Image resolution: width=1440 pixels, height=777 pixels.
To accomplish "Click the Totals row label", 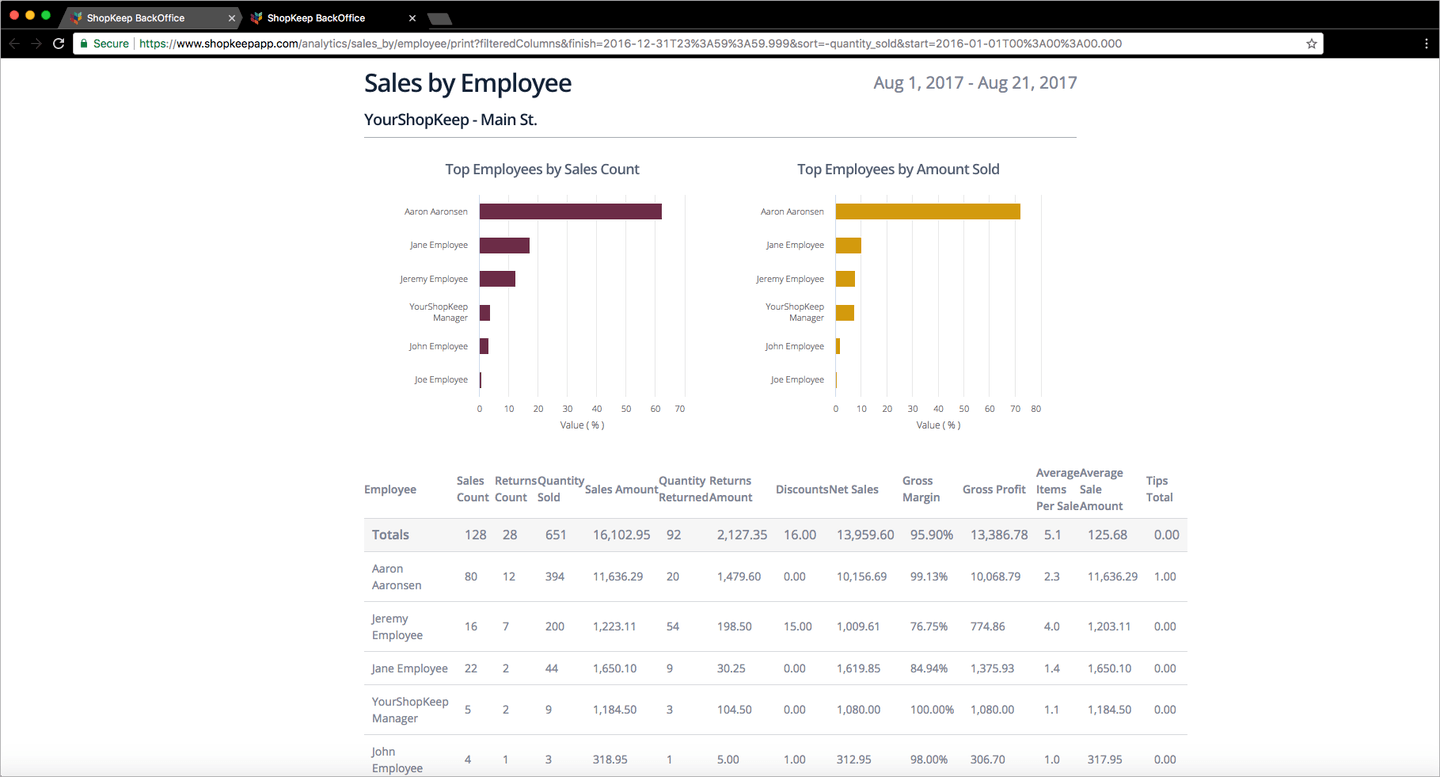I will [390, 535].
